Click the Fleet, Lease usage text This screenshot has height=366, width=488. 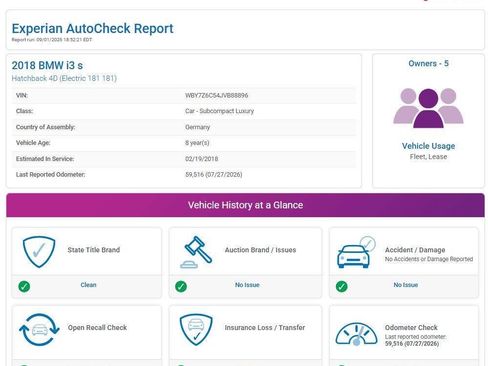(428, 157)
